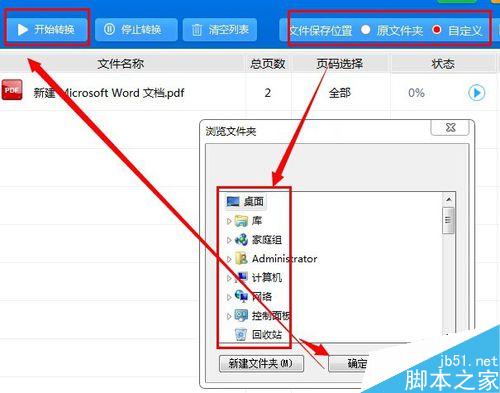The image size is (500, 393).
Task: Click the 0% progress status
Action: click(416, 93)
